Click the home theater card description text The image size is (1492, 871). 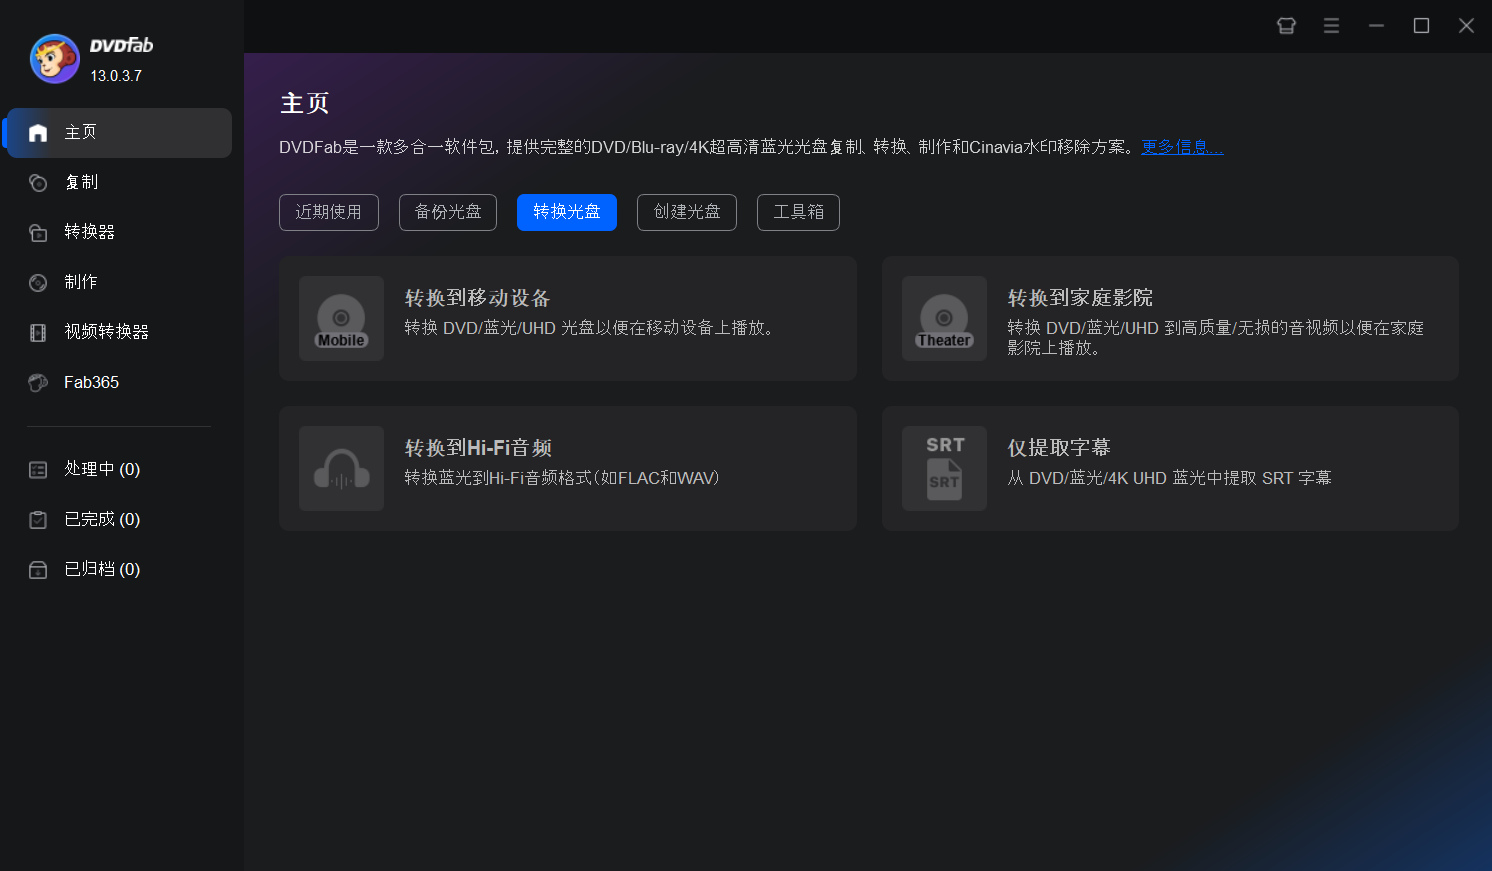(x=1215, y=338)
